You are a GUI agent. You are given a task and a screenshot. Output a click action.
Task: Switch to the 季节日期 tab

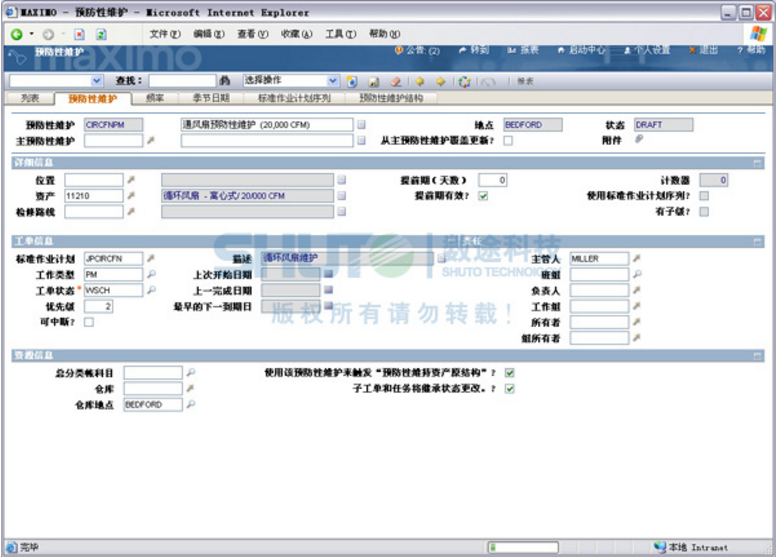tap(211, 98)
